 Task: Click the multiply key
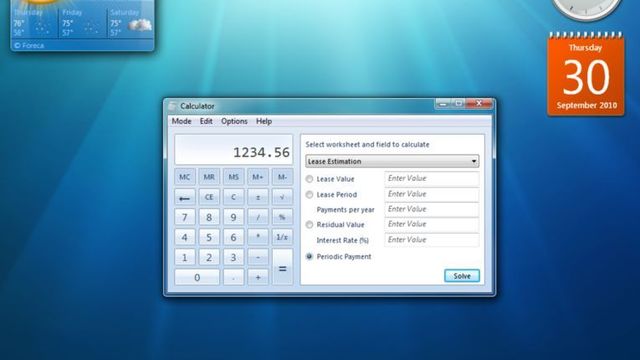(x=258, y=237)
